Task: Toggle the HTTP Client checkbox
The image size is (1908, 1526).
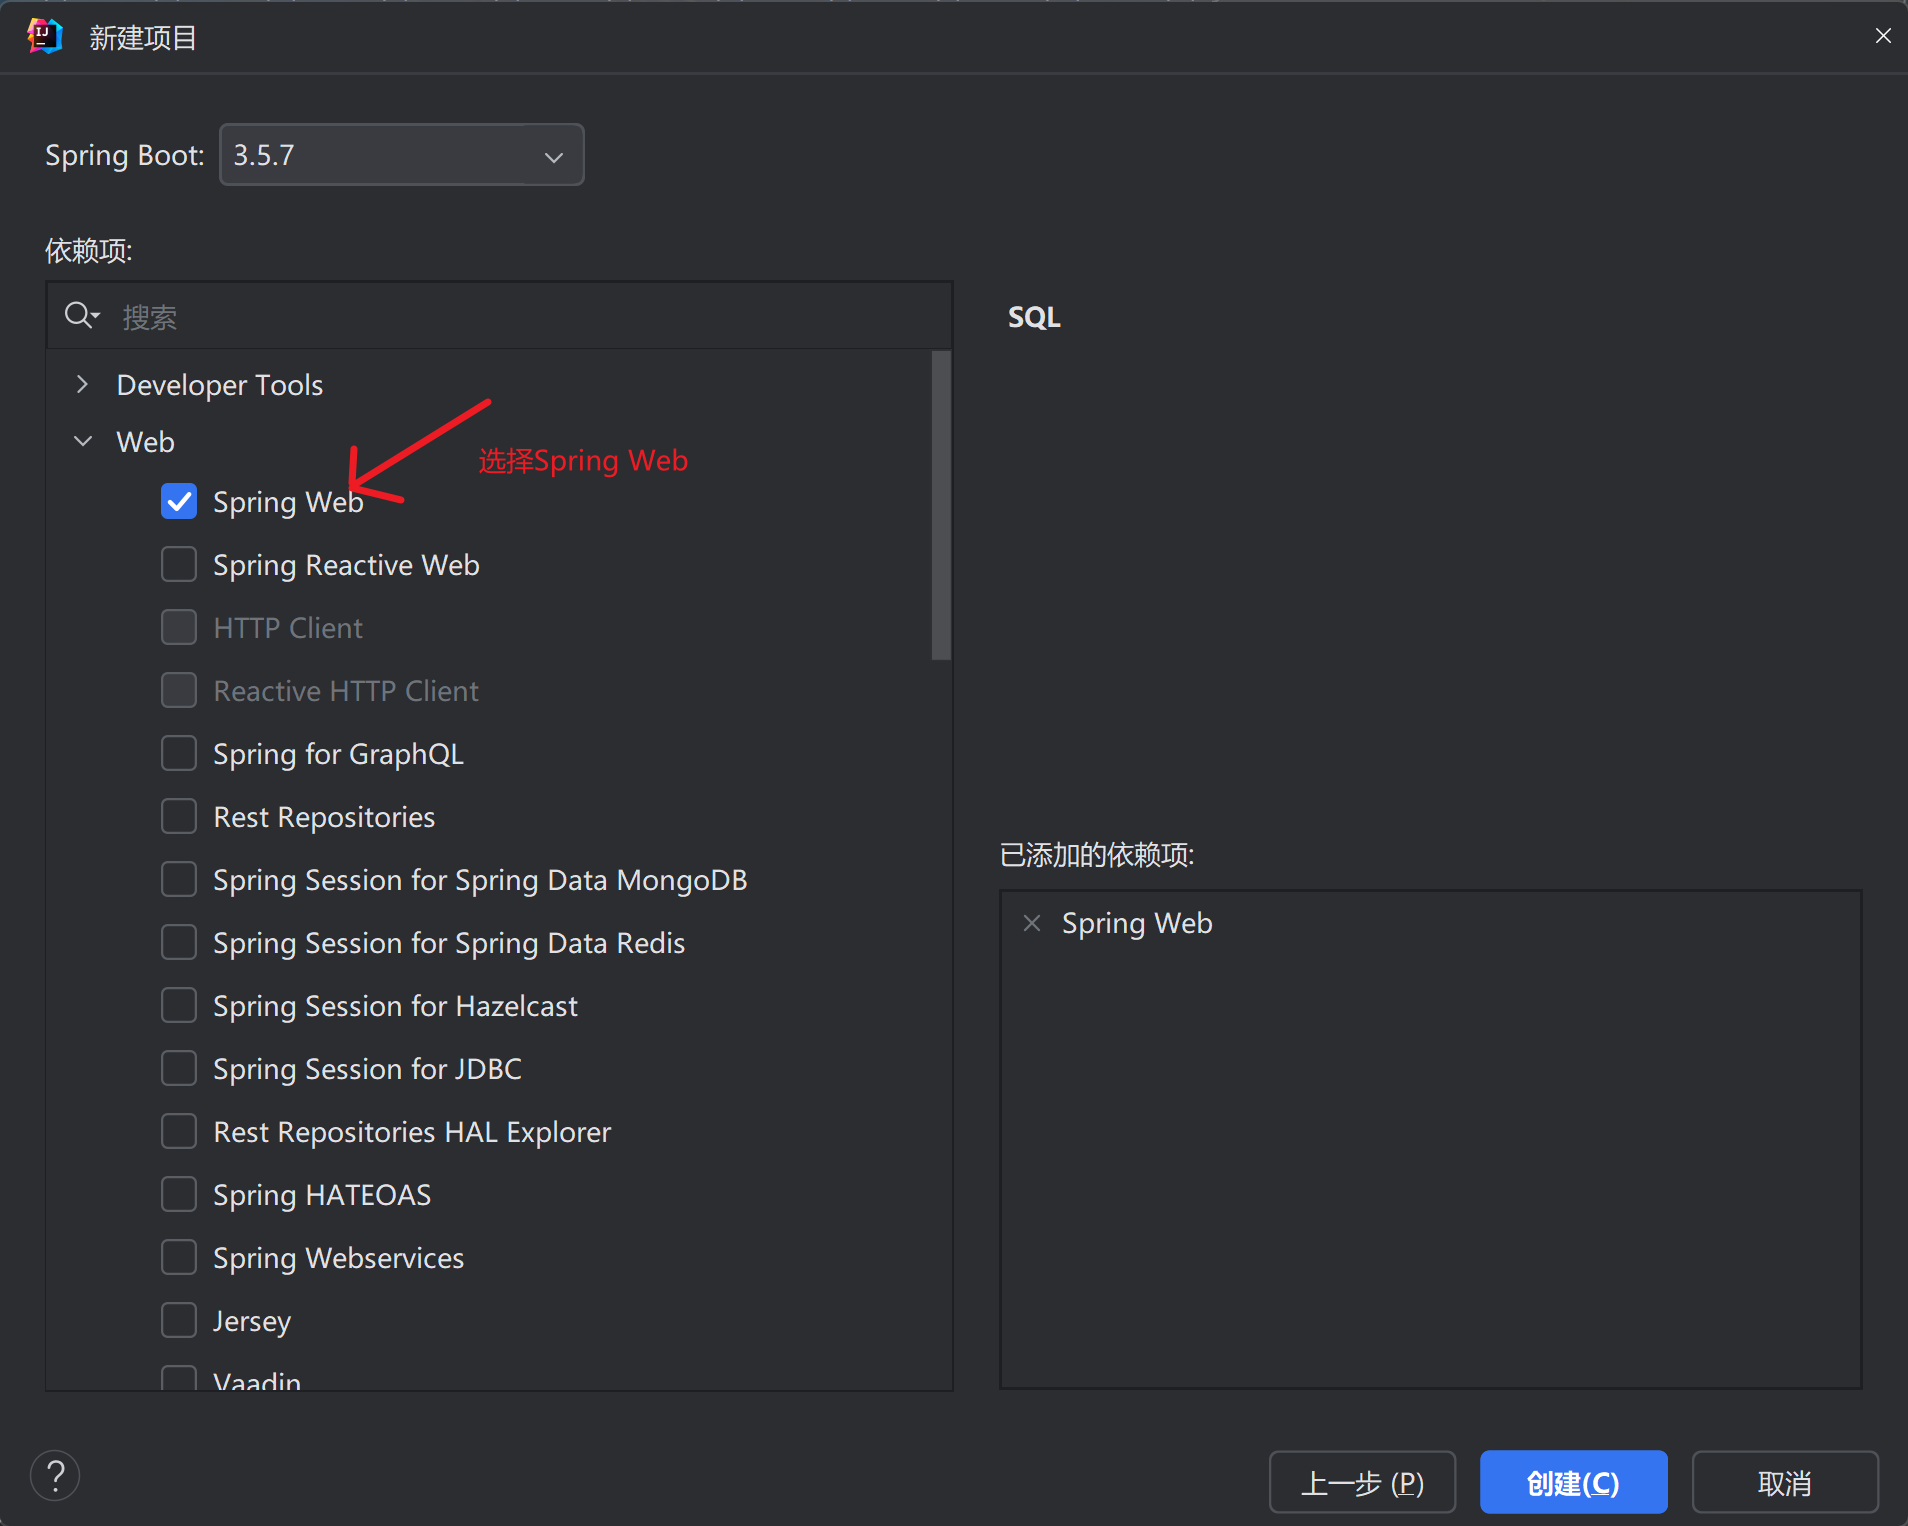Action: (x=179, y=627)
